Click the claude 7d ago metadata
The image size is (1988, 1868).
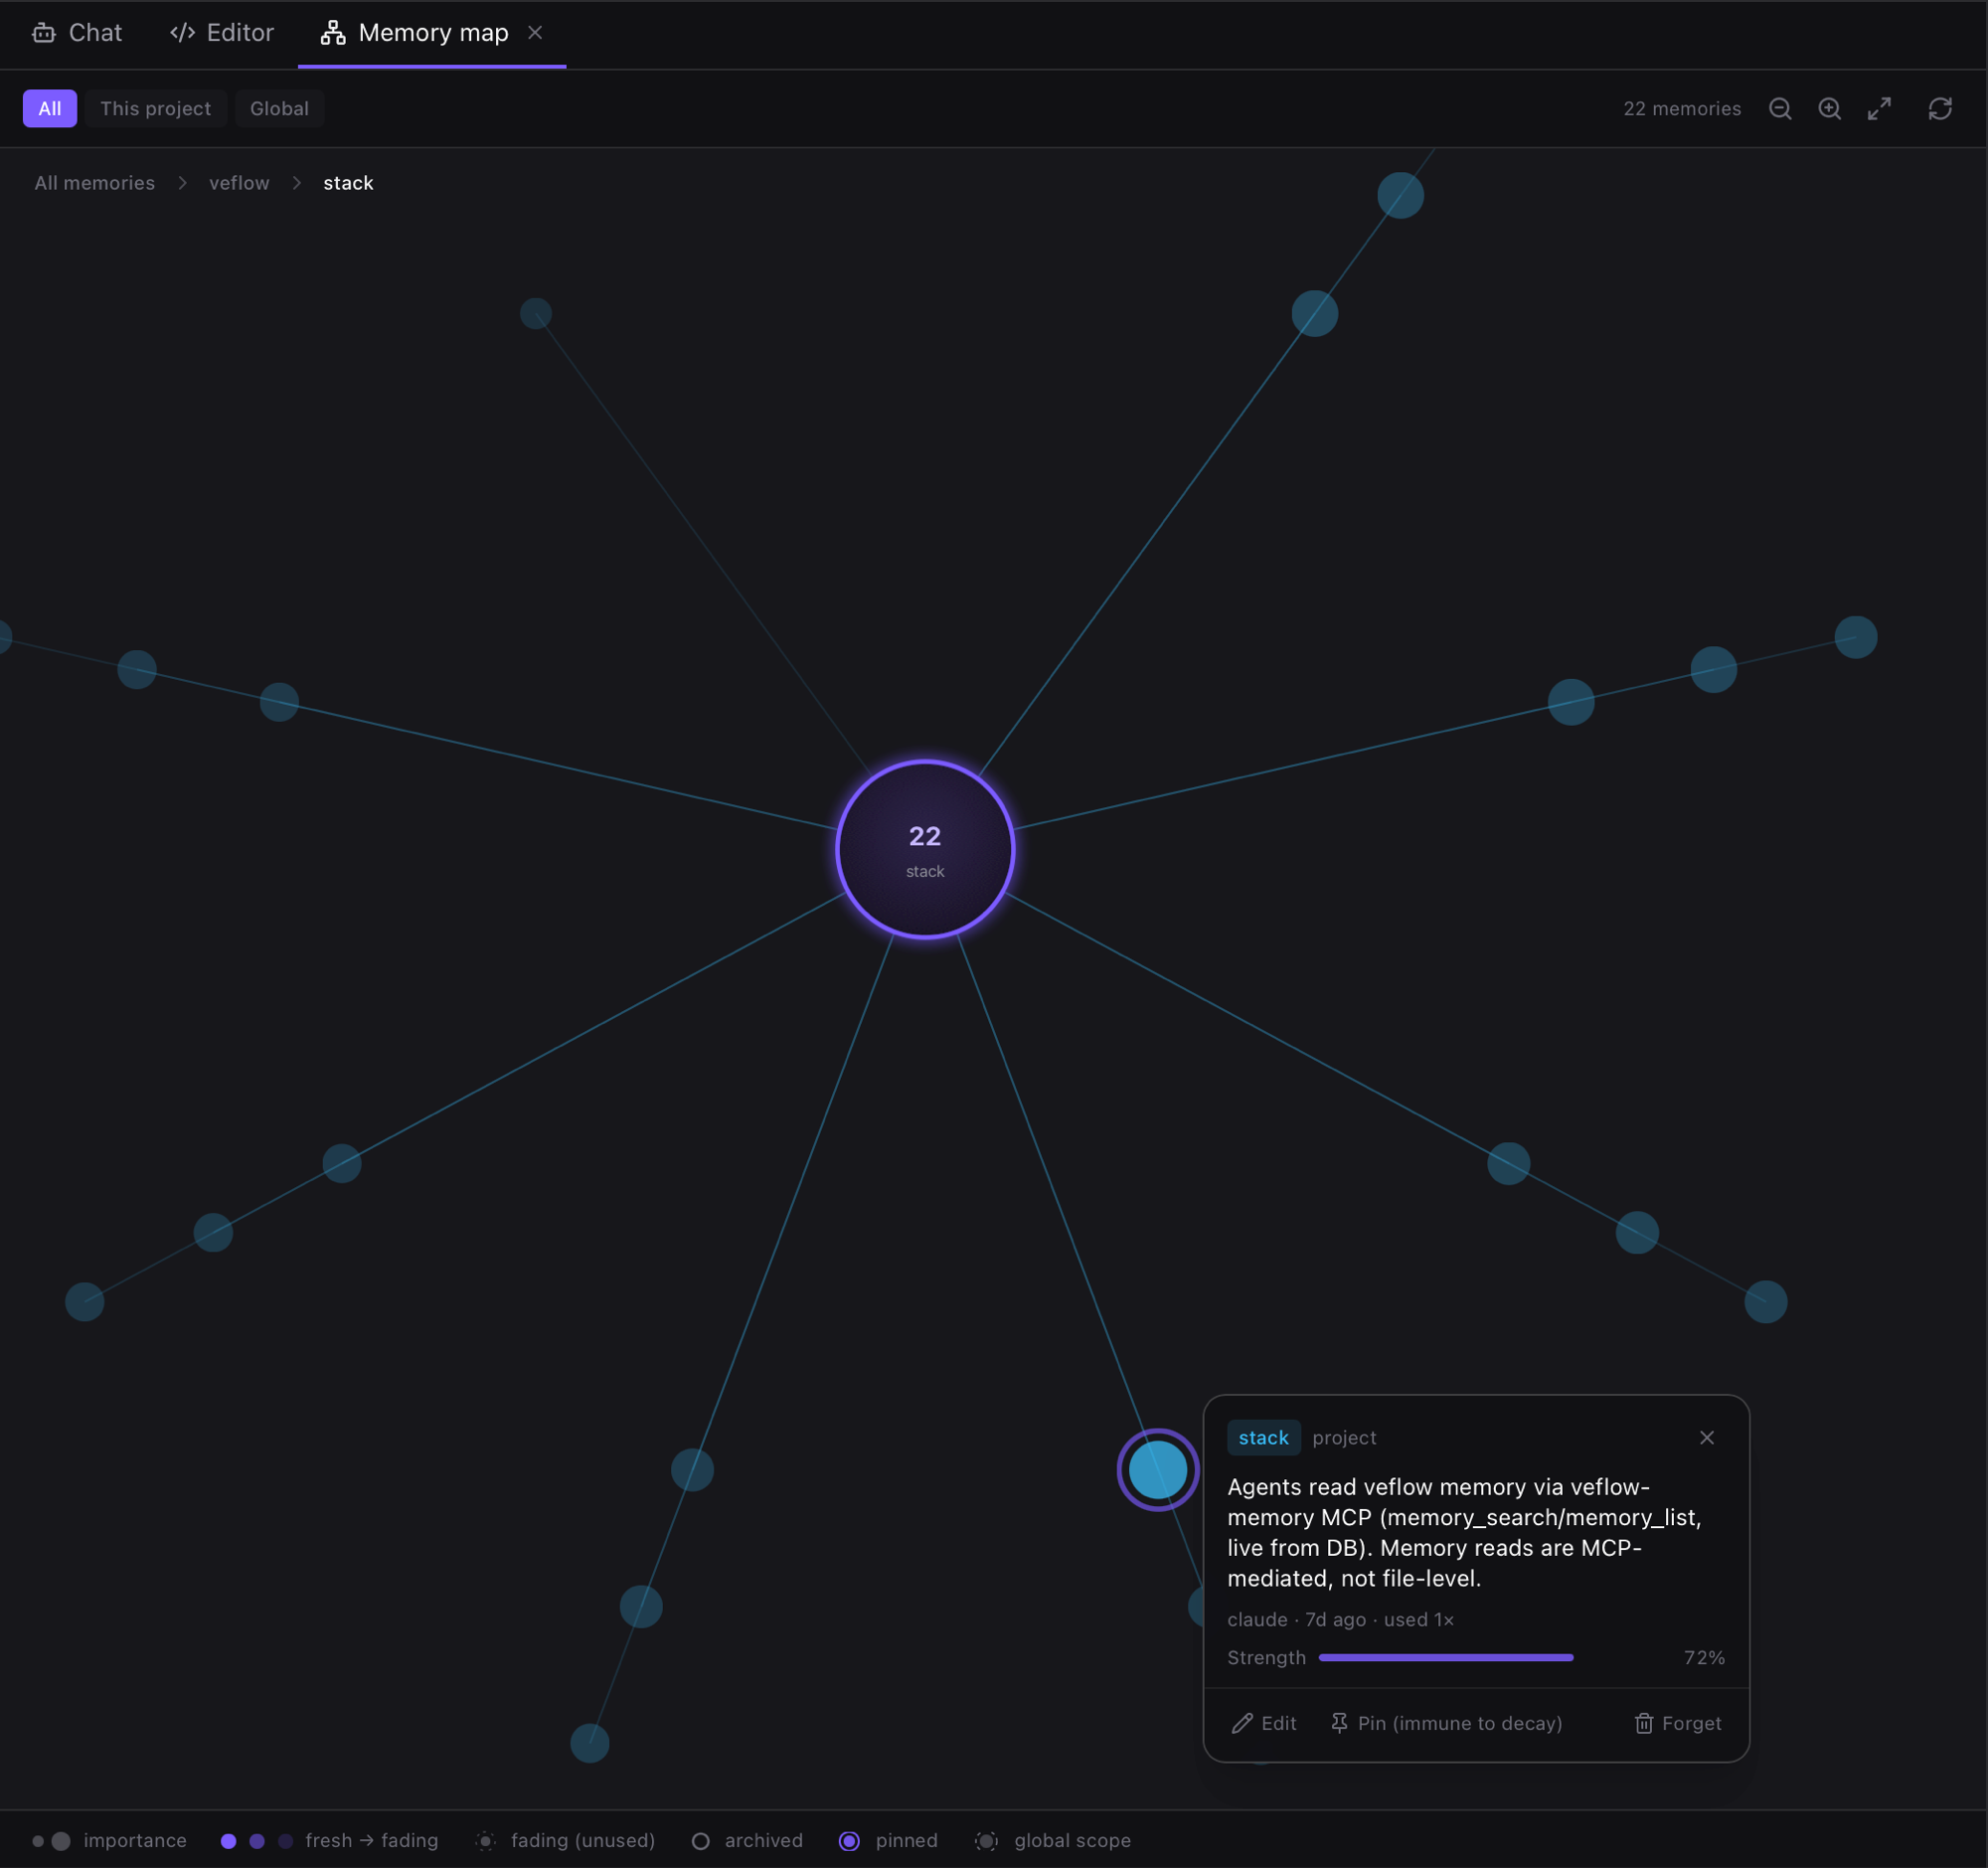[1341, 1619]
